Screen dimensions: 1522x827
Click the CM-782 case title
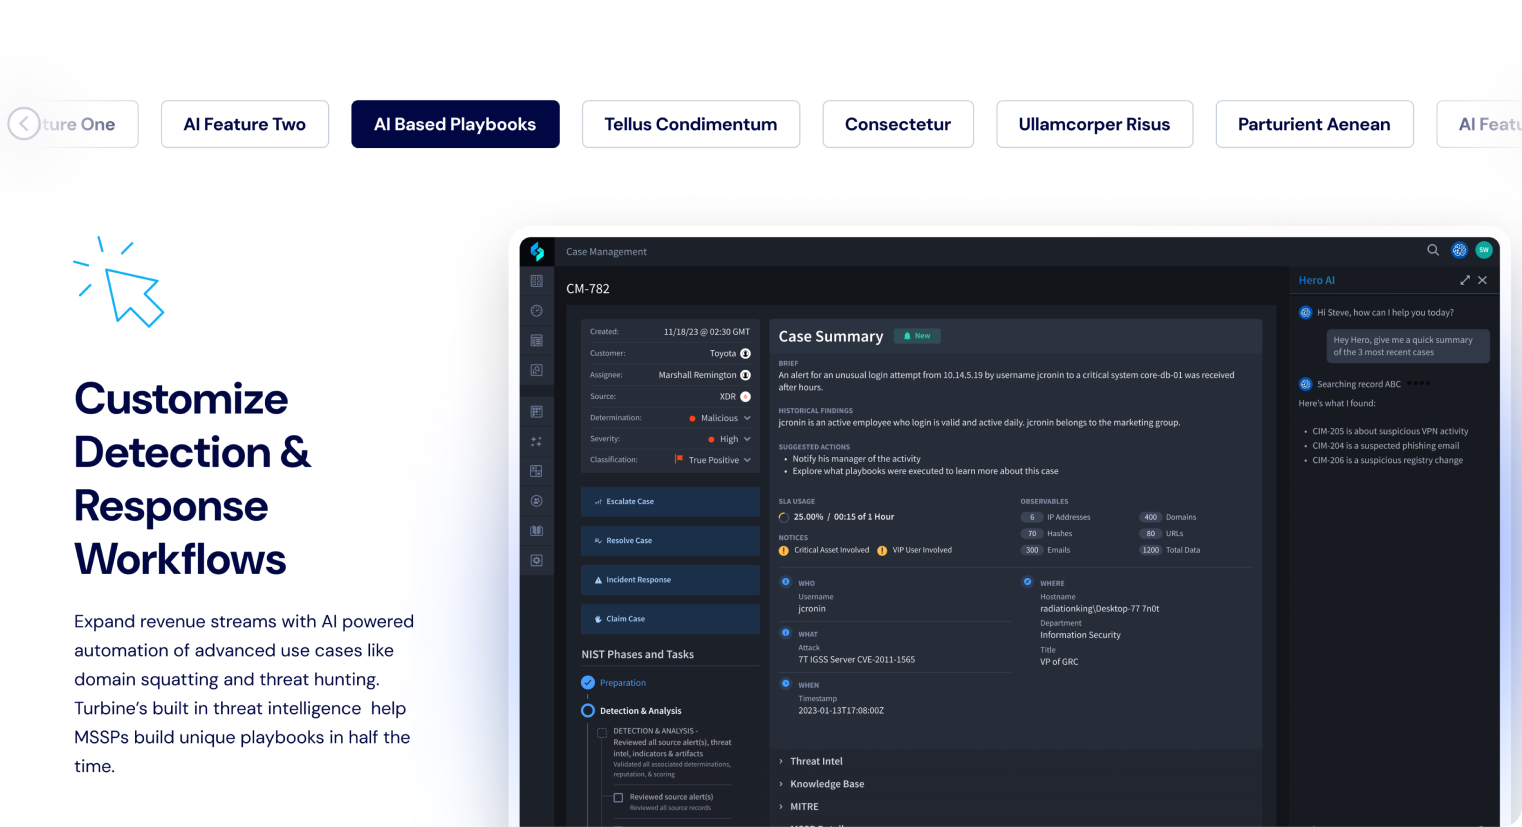(x=588, y=289)
